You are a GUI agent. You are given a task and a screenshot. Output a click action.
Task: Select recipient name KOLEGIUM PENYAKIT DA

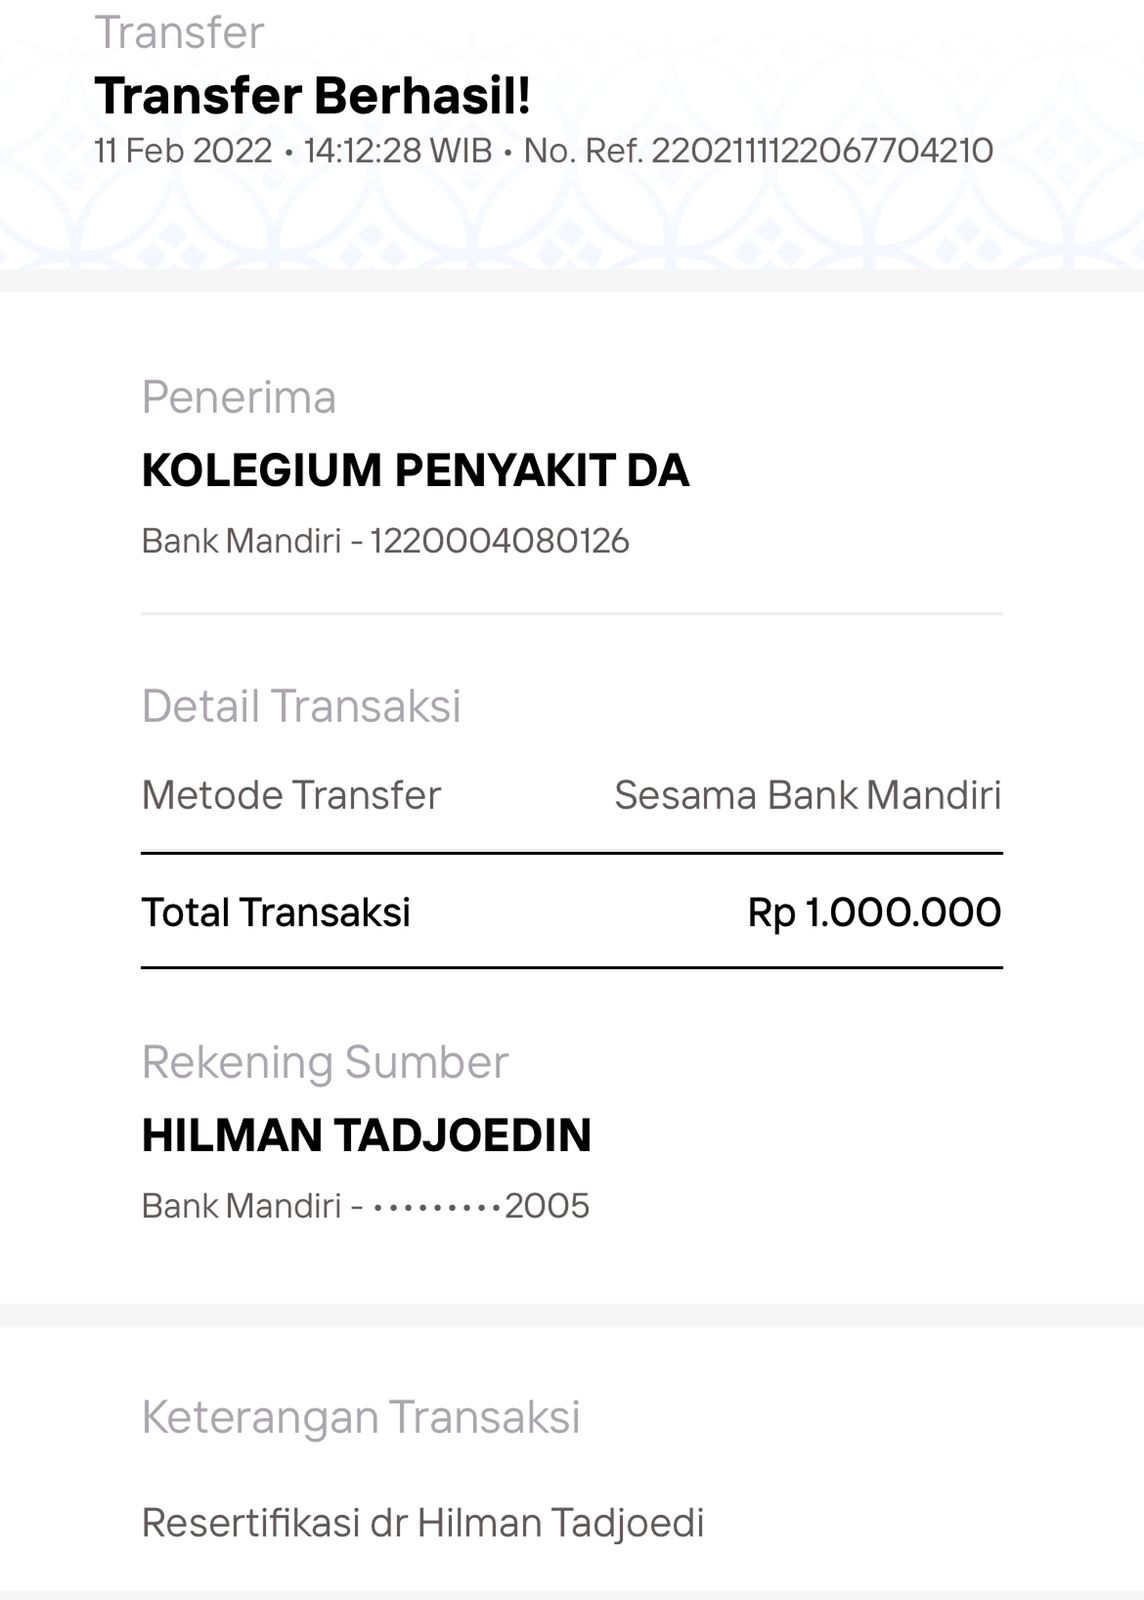415,470
